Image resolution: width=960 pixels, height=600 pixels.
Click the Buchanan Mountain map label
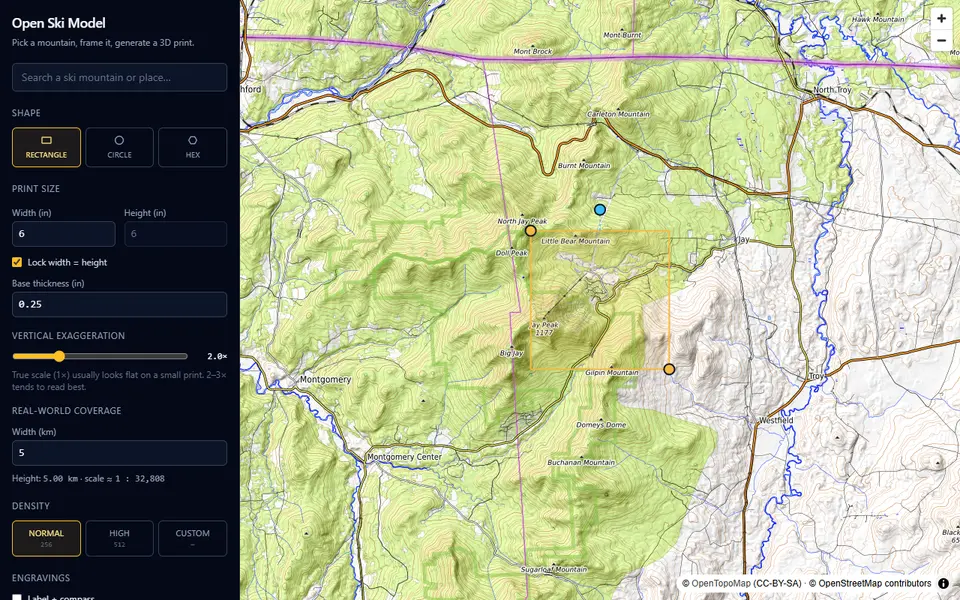point(581,462)
